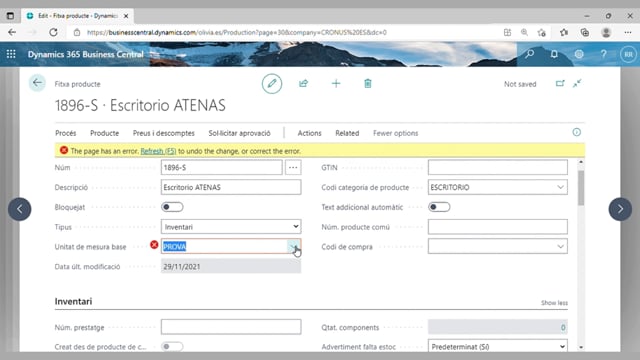Toggle the Bloquejat switch

(x=172, y=207)
